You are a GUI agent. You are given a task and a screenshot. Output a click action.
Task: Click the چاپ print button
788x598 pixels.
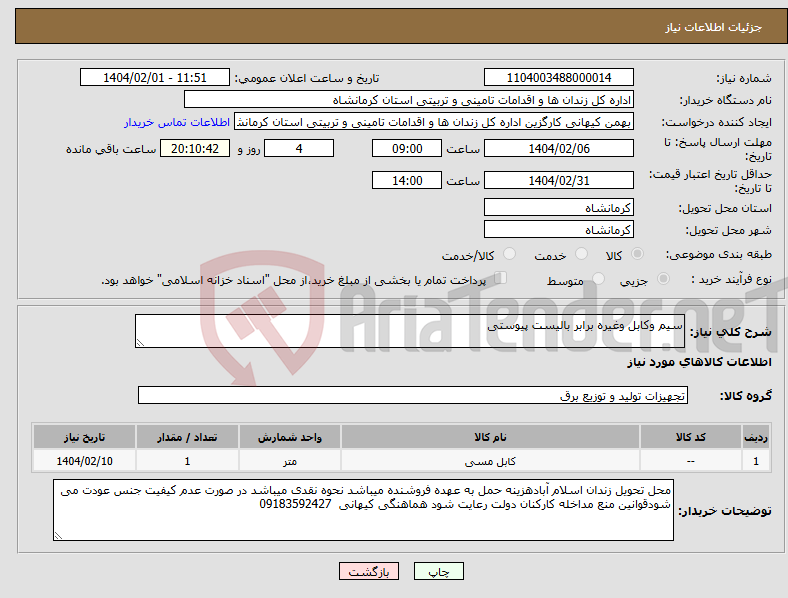coord(438,571)
